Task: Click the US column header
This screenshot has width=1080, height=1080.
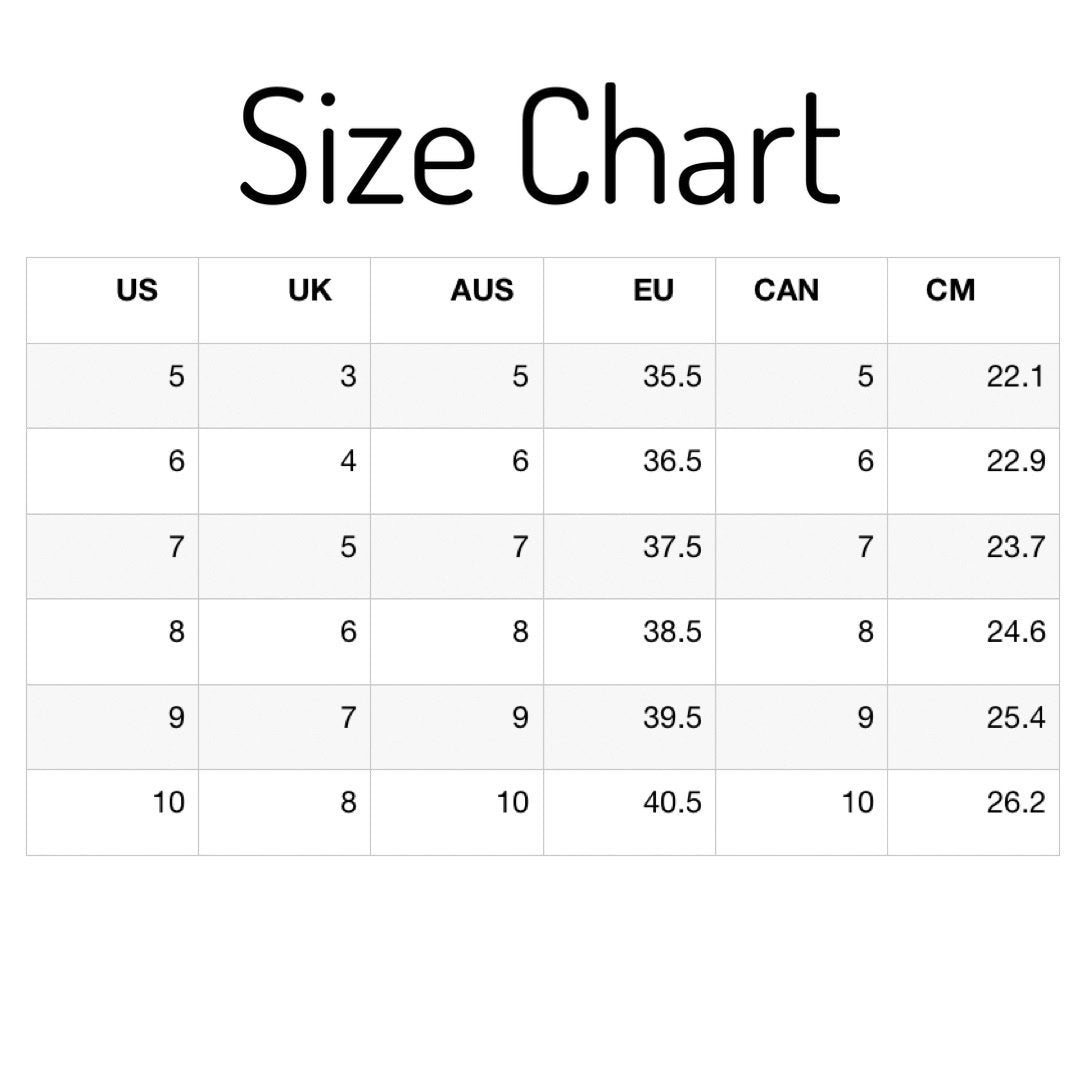Action: click(137, 290)
